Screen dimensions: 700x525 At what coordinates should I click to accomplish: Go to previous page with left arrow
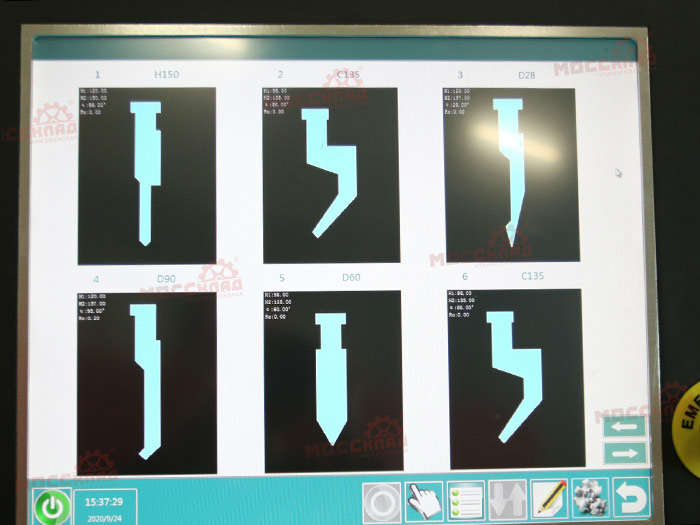tap(624, 427)
